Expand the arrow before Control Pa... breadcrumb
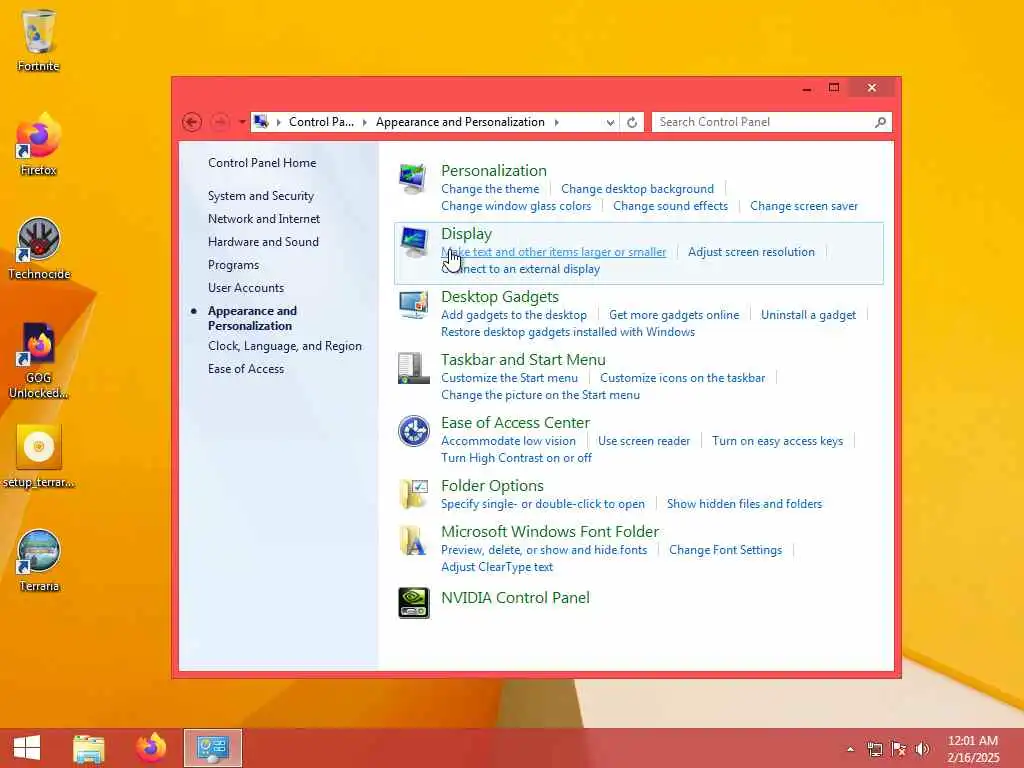The height and width of the screenshot is (768, 1024). (x=279, y=122)
